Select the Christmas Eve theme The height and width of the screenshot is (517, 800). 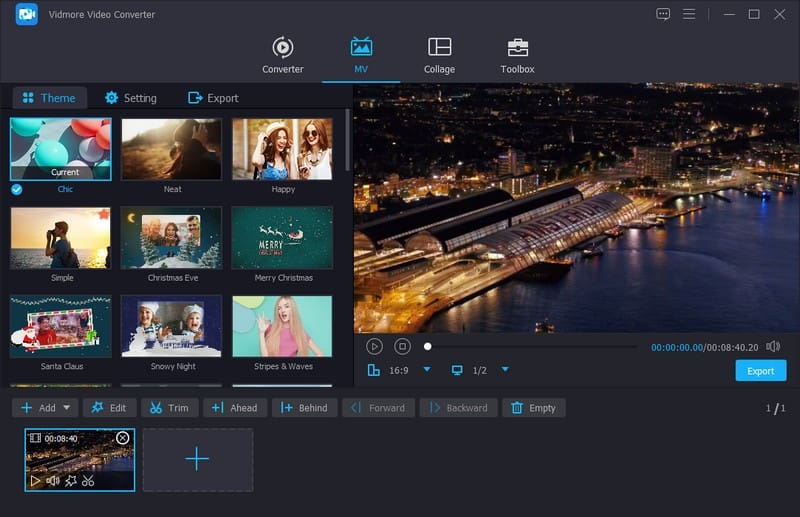click(x=171, y=238)
